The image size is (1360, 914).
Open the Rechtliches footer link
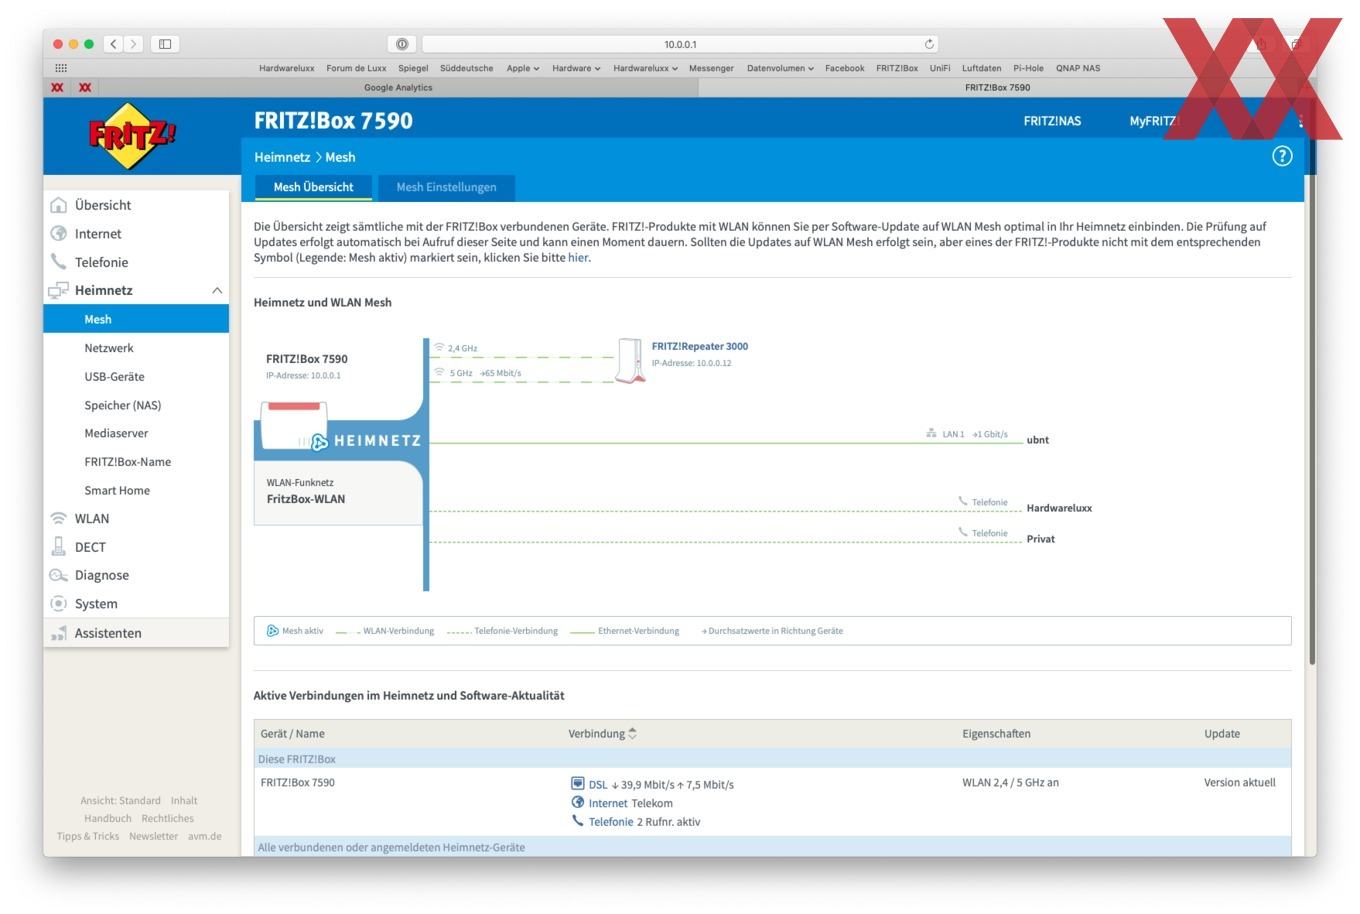[168, 819]
